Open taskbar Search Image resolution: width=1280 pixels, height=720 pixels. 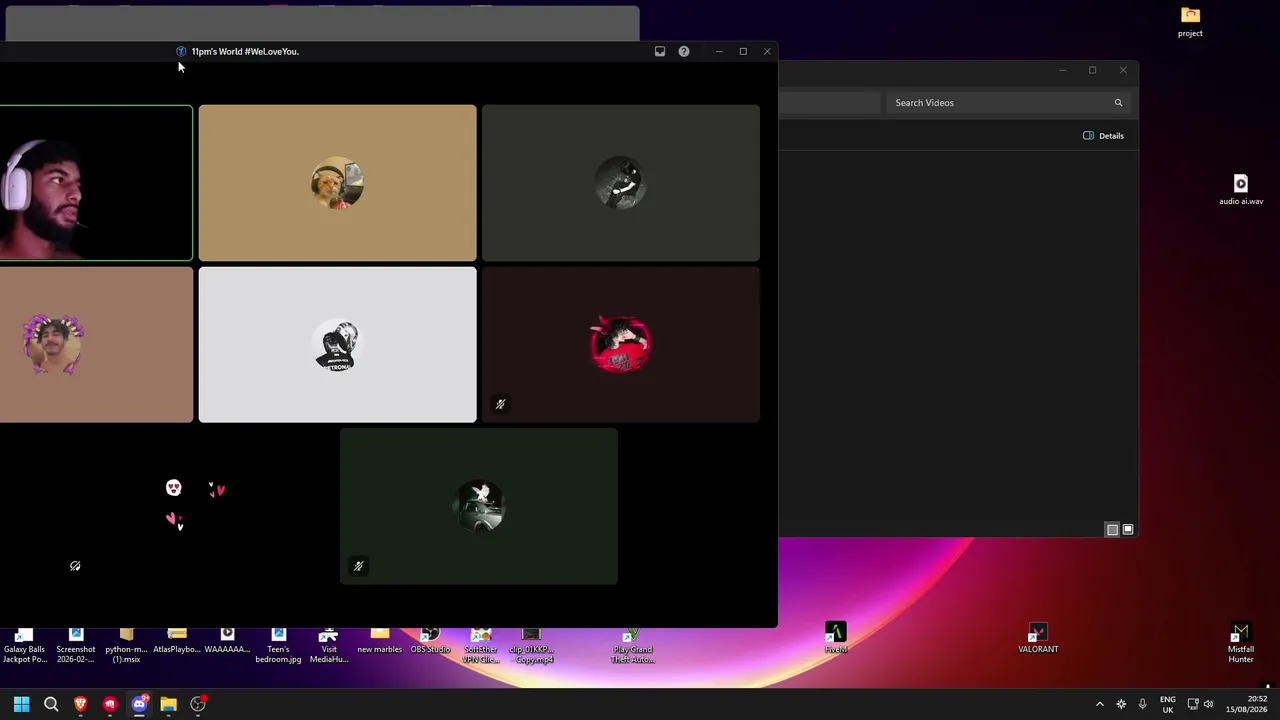coord(51,704)
